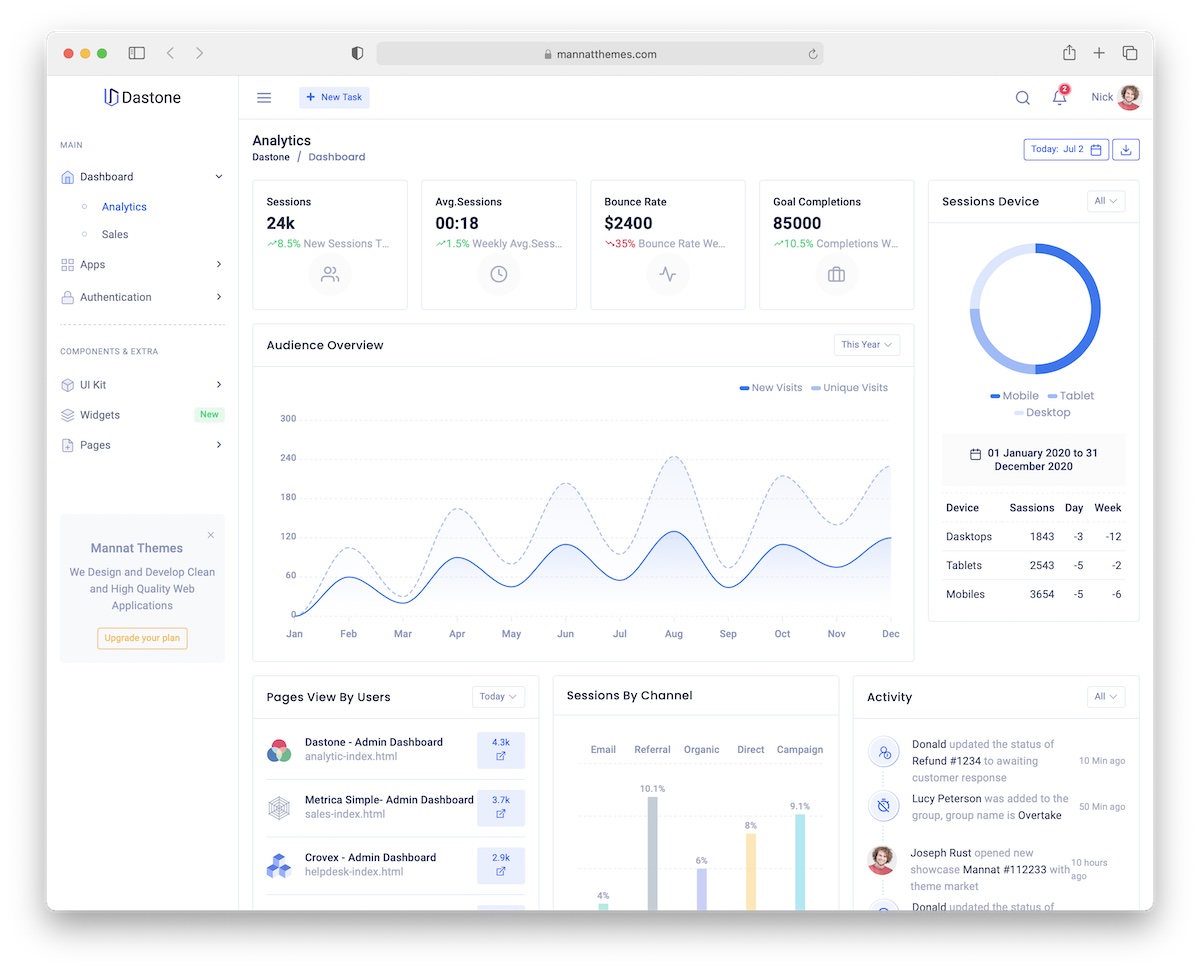Click Donald's refund activity icon
Viewport: 1200px width, 972px height.
click(884, 752)
